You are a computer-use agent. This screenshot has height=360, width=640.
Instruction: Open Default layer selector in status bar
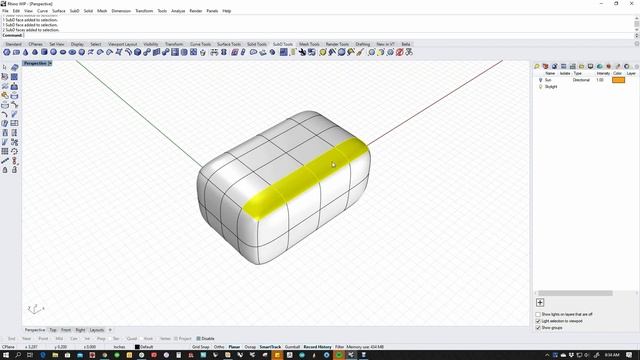click(x=147, y=347)
